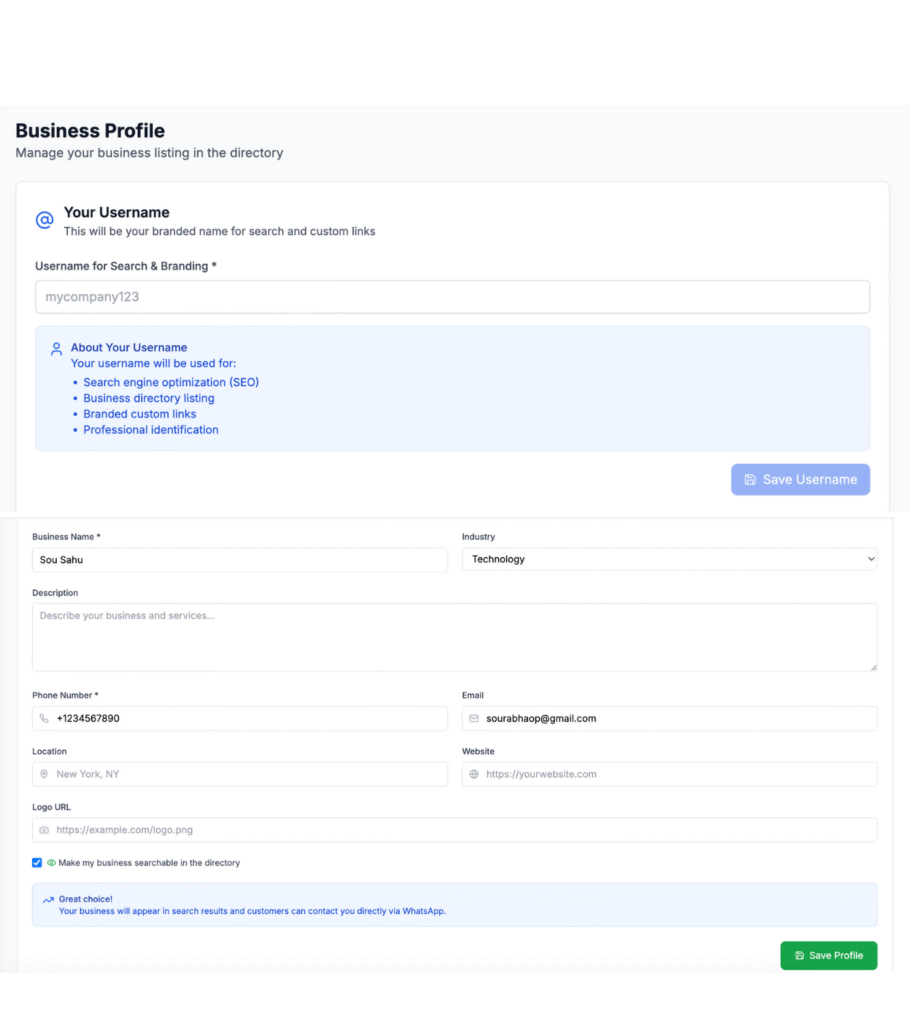
Task: Click the map pin icon in Location field
Action: 44,774
